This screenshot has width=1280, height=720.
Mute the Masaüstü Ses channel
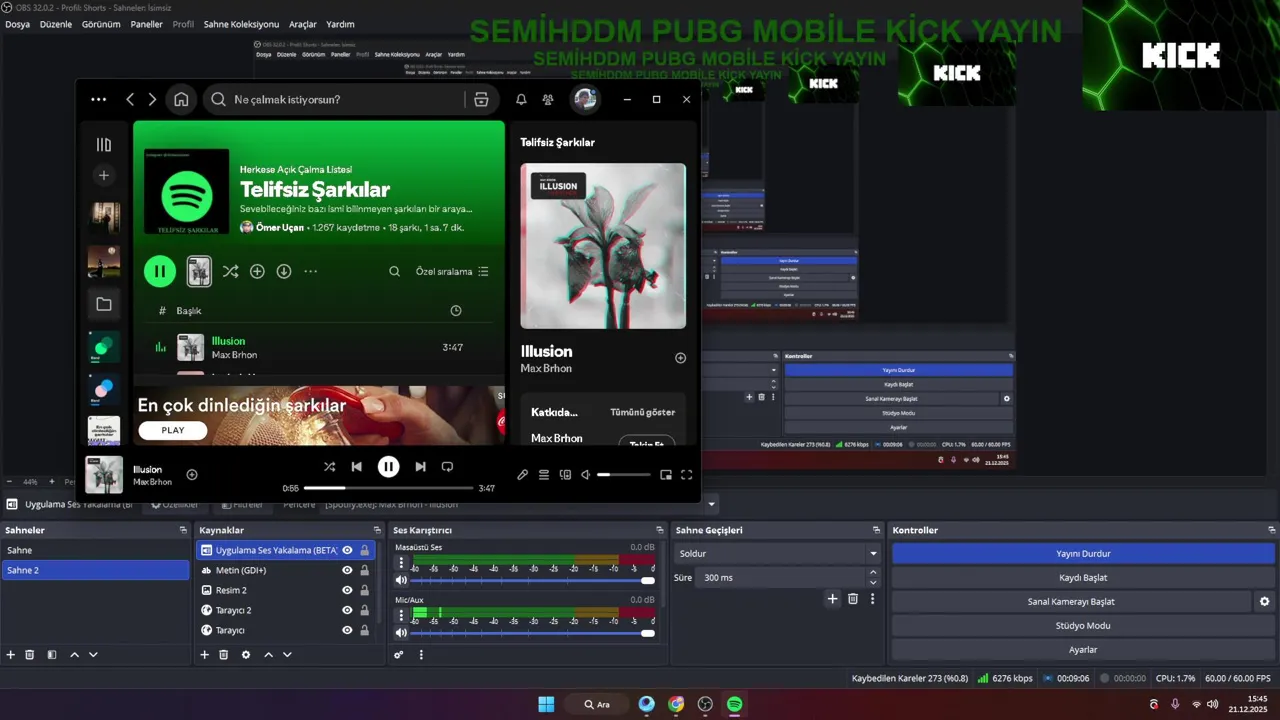[401, 580]
